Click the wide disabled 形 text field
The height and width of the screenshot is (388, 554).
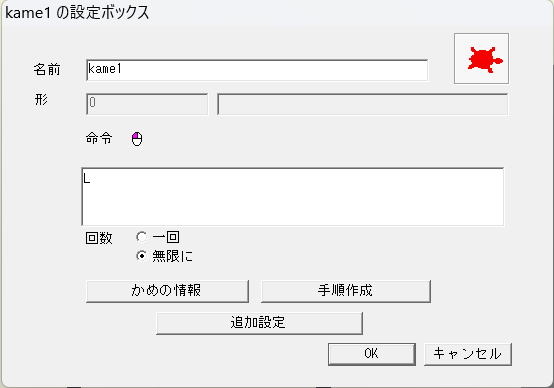pos(363,104)
